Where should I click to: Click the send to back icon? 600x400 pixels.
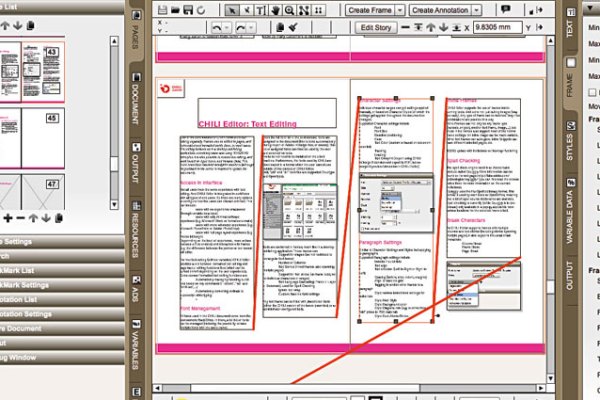point(456,28)
